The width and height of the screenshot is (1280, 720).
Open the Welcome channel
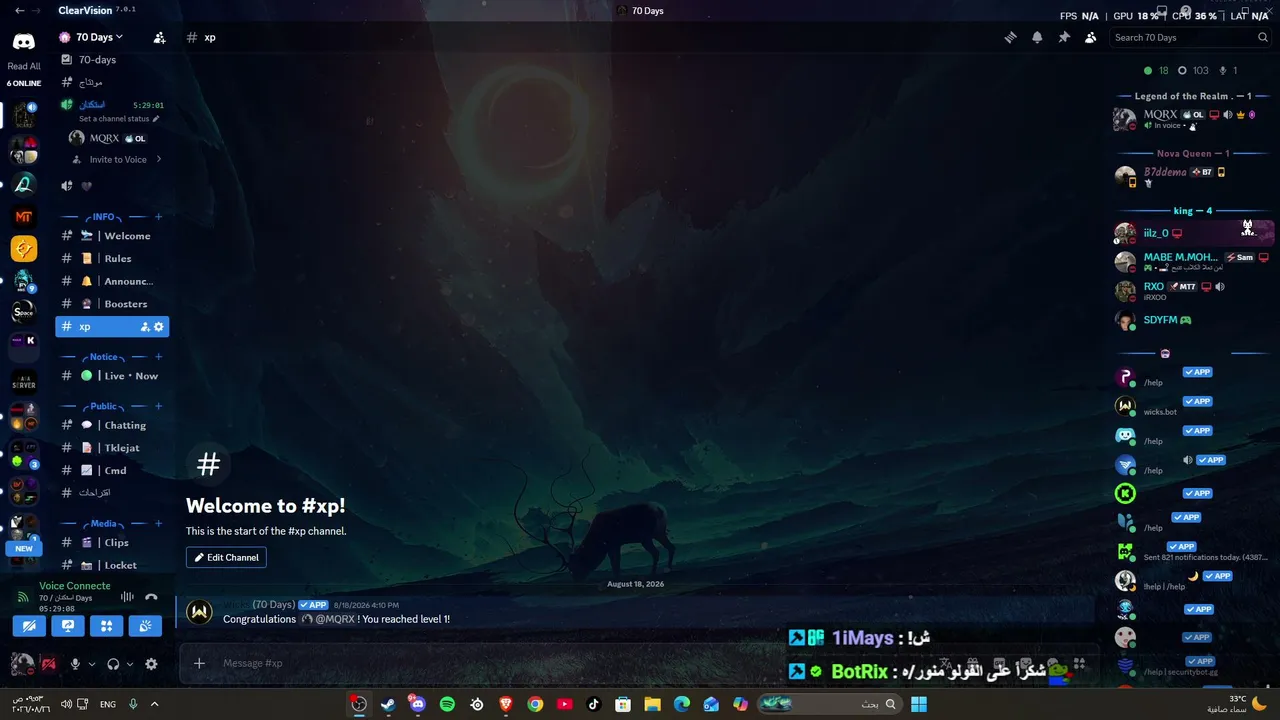click(x=112, y=236)
